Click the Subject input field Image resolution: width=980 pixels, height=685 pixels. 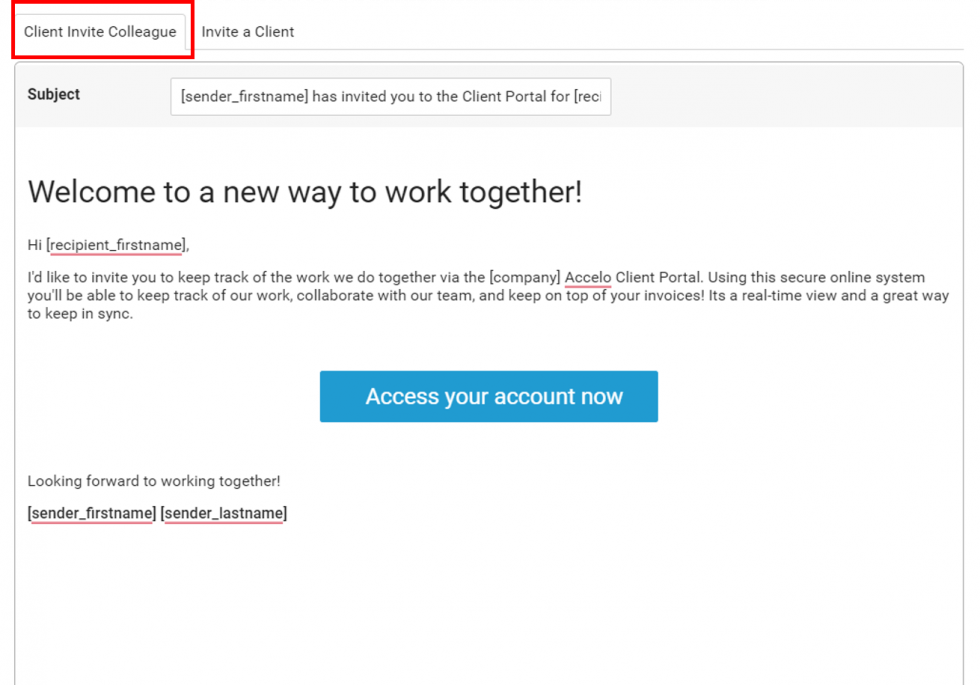click(x=390, y=96)
